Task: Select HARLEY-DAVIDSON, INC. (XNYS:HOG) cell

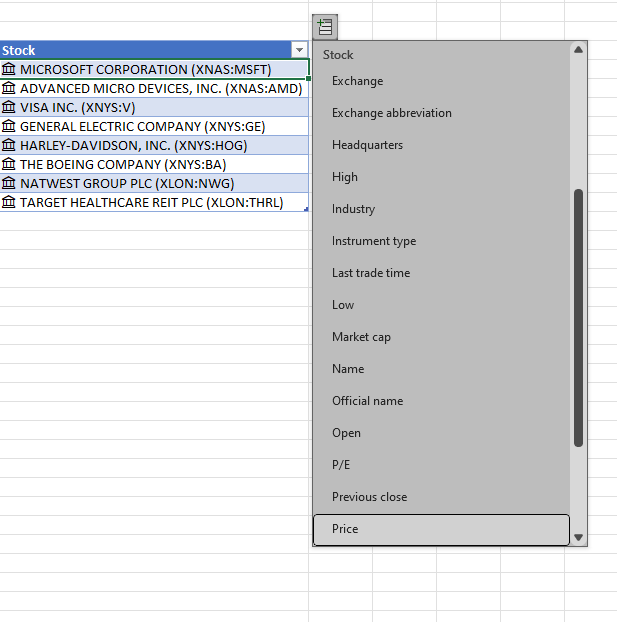Action: point(154,145)
